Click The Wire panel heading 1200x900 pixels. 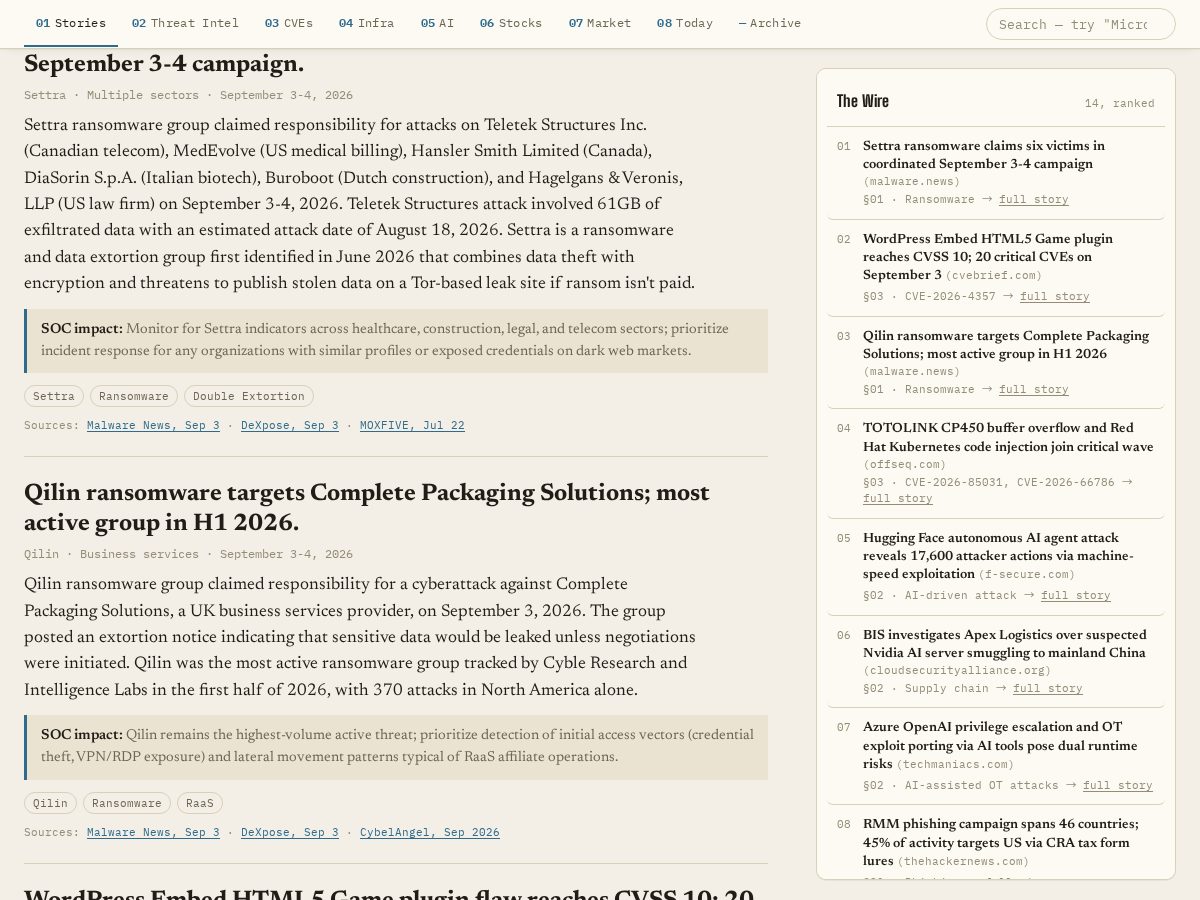click(x=862, y=101)
